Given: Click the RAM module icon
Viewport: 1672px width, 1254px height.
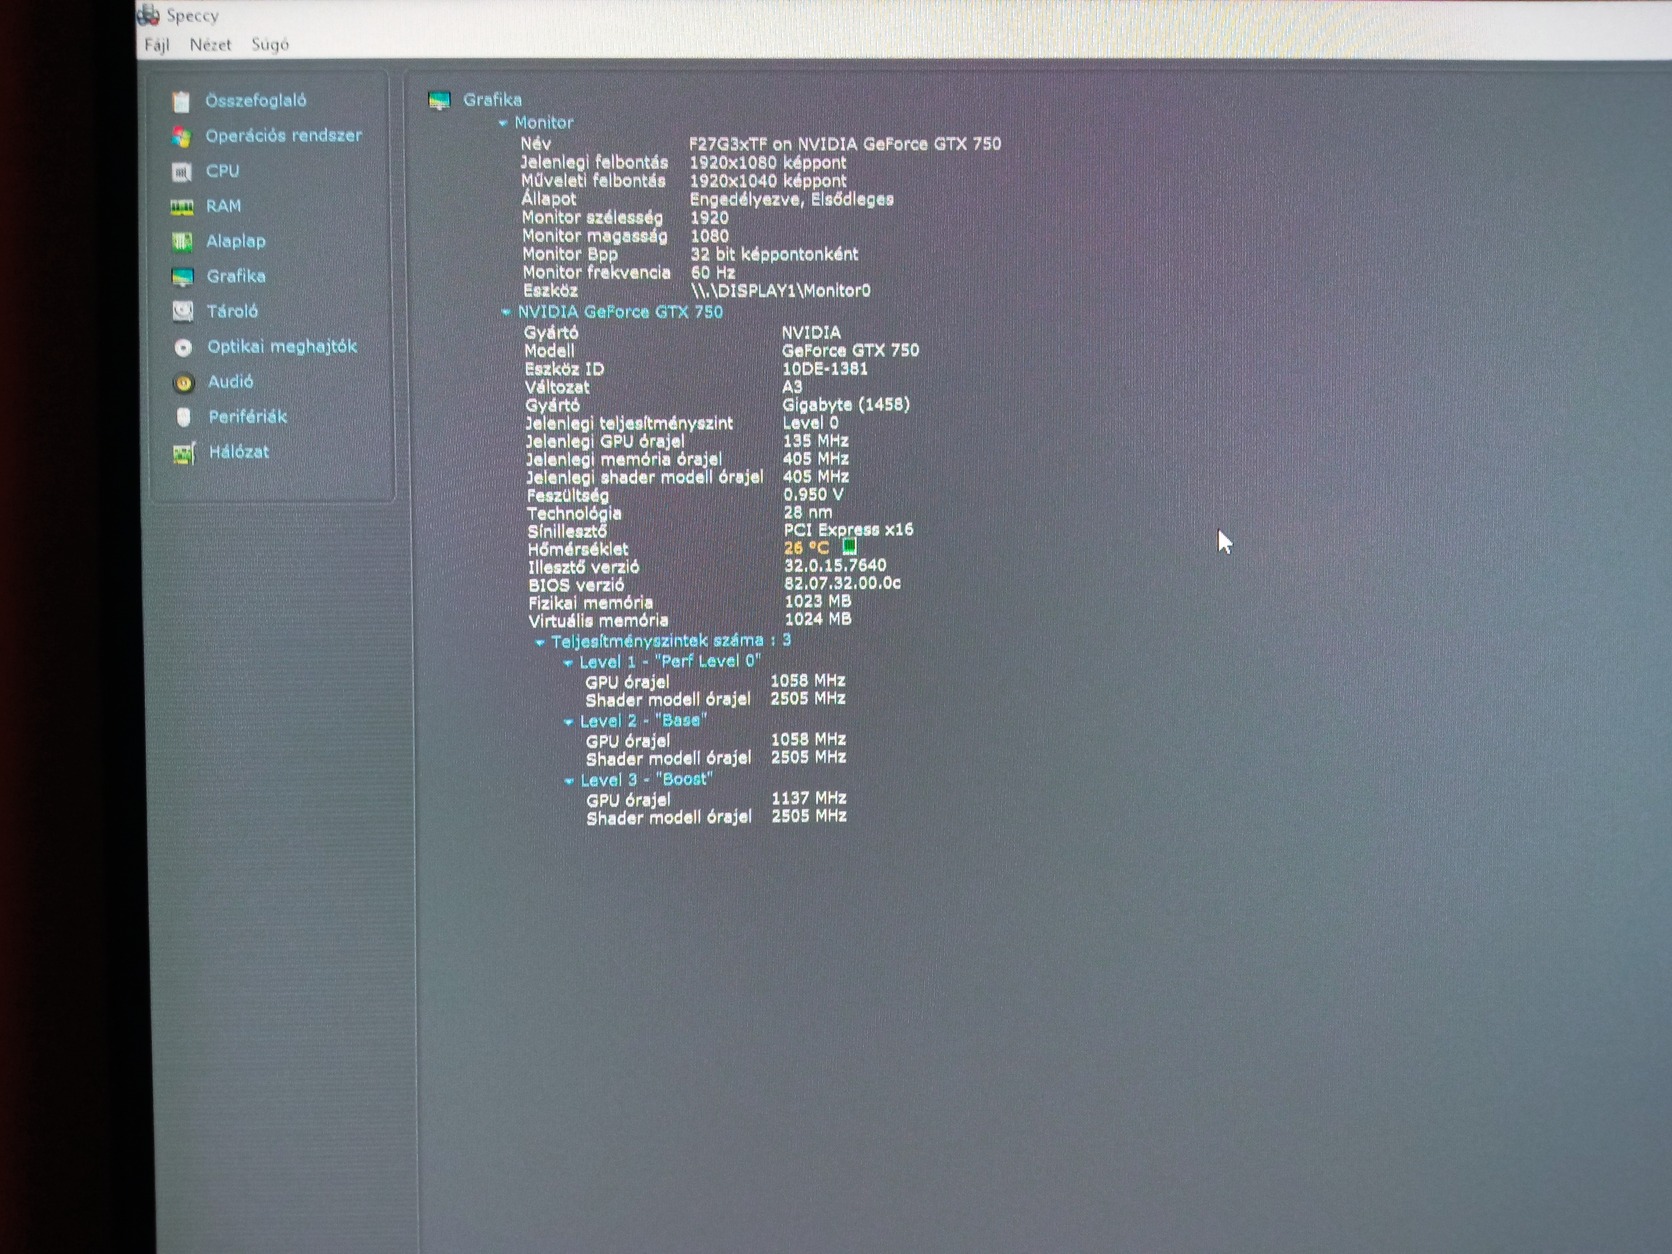Looking at the screenshot, I should tap(181, 207).
